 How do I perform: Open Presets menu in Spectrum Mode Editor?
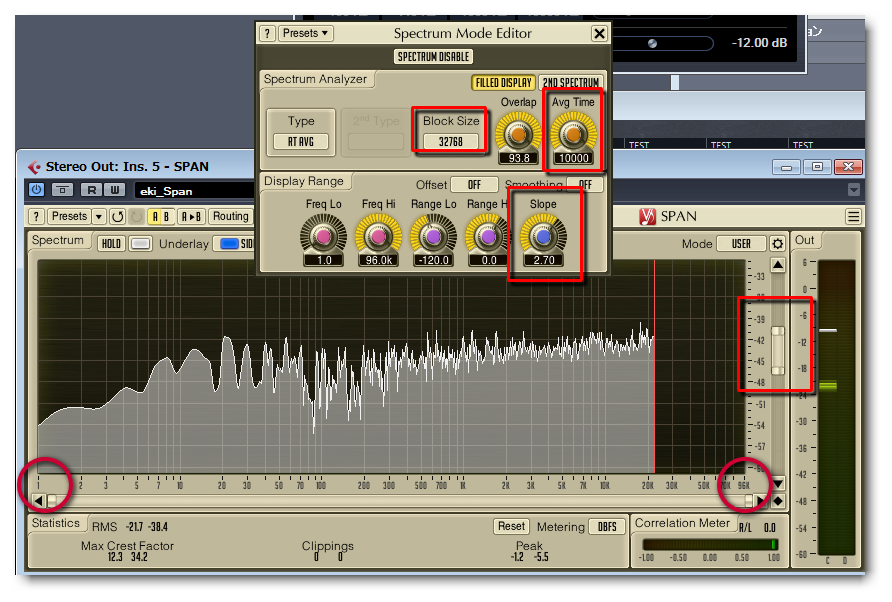(305, 34)
